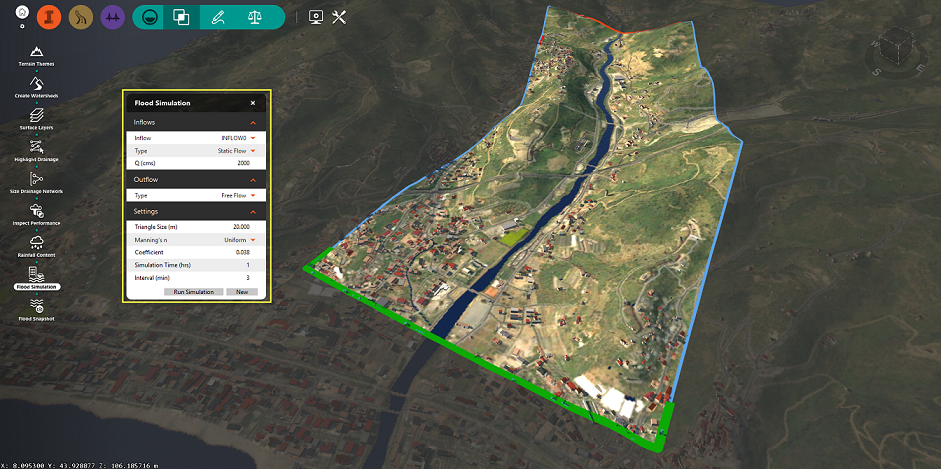941x469 pixels.
Task: Click the navigation compass cube
Action: pyautogui.click(x=897, y=46)
